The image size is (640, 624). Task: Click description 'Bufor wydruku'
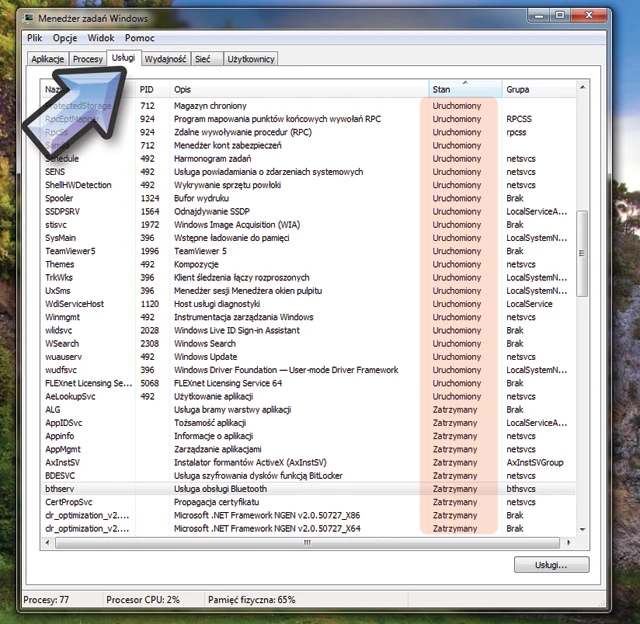tap(201, 198)
